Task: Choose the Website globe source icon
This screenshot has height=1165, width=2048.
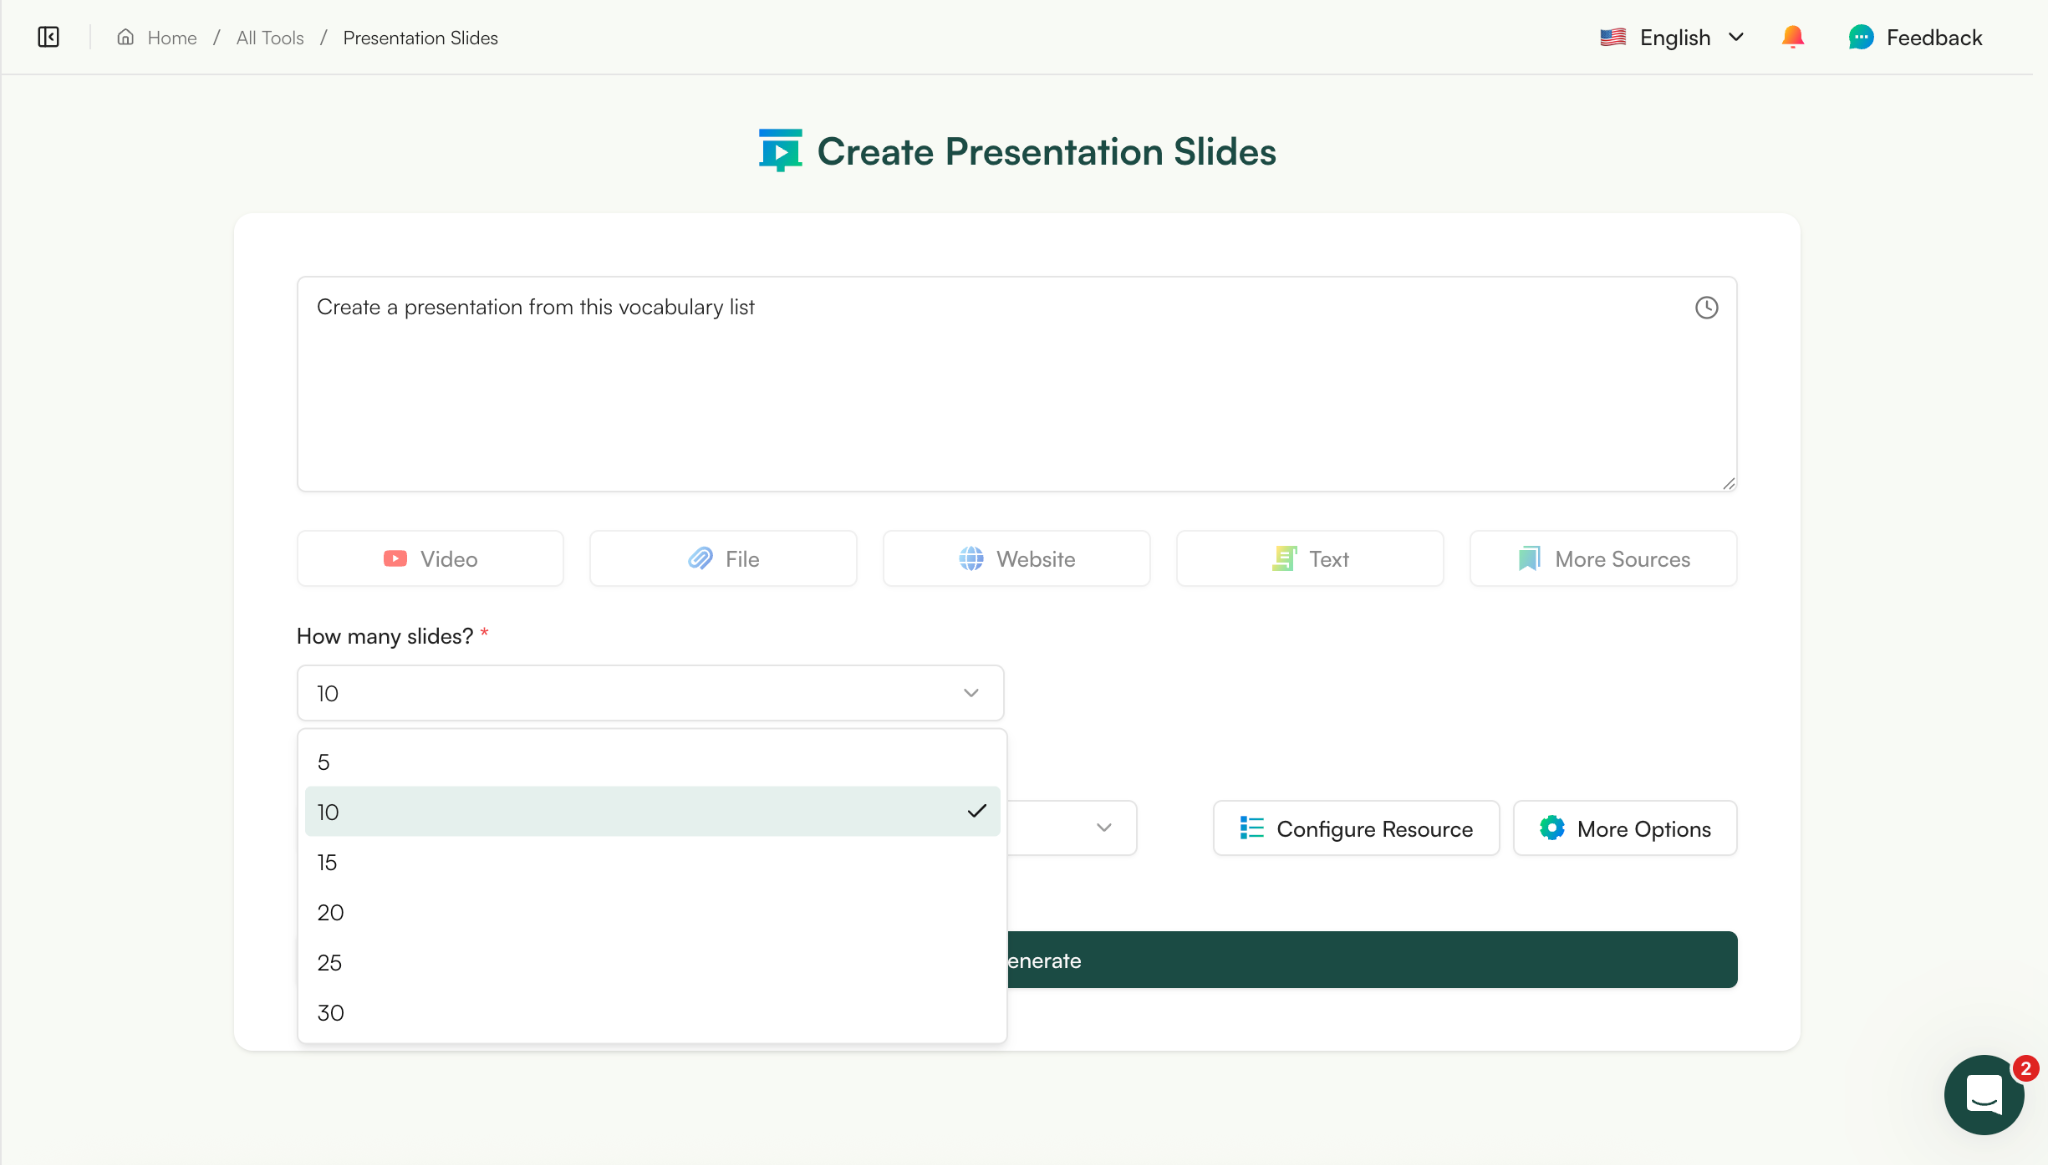Action: click(971, 559)
